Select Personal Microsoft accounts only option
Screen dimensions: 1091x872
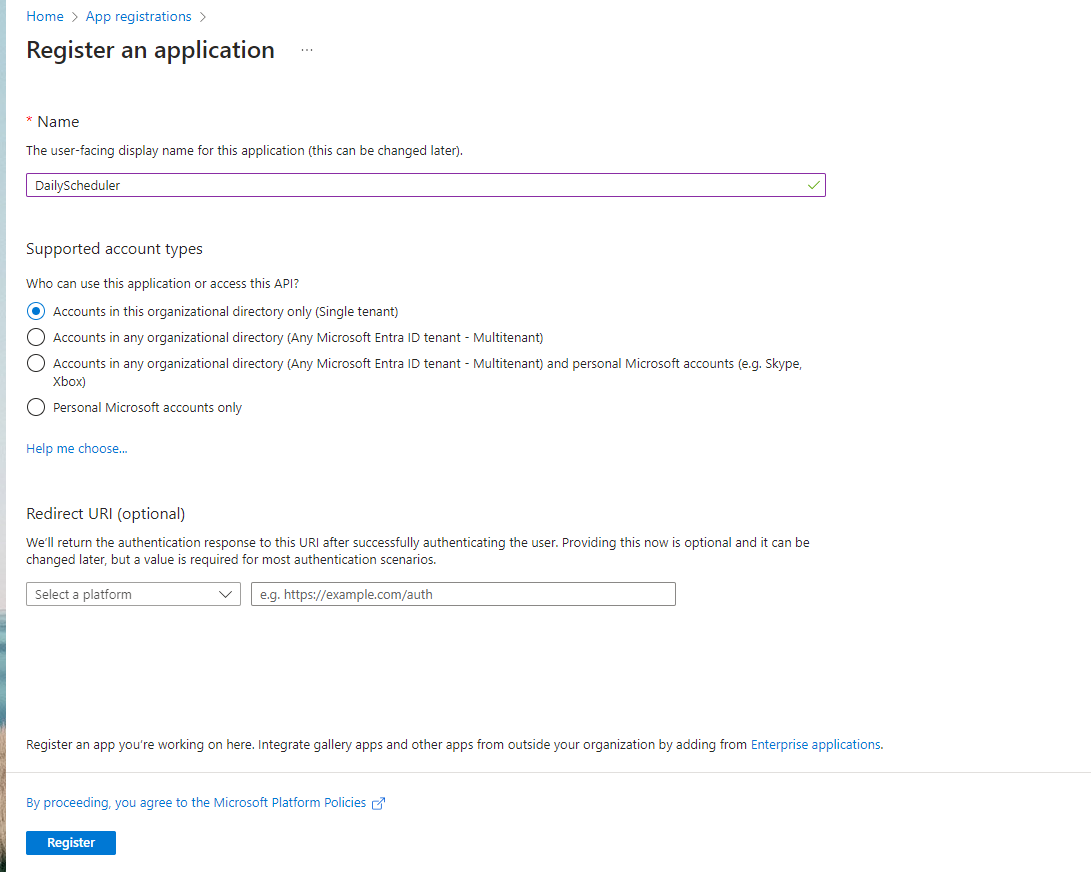[35, 407]
